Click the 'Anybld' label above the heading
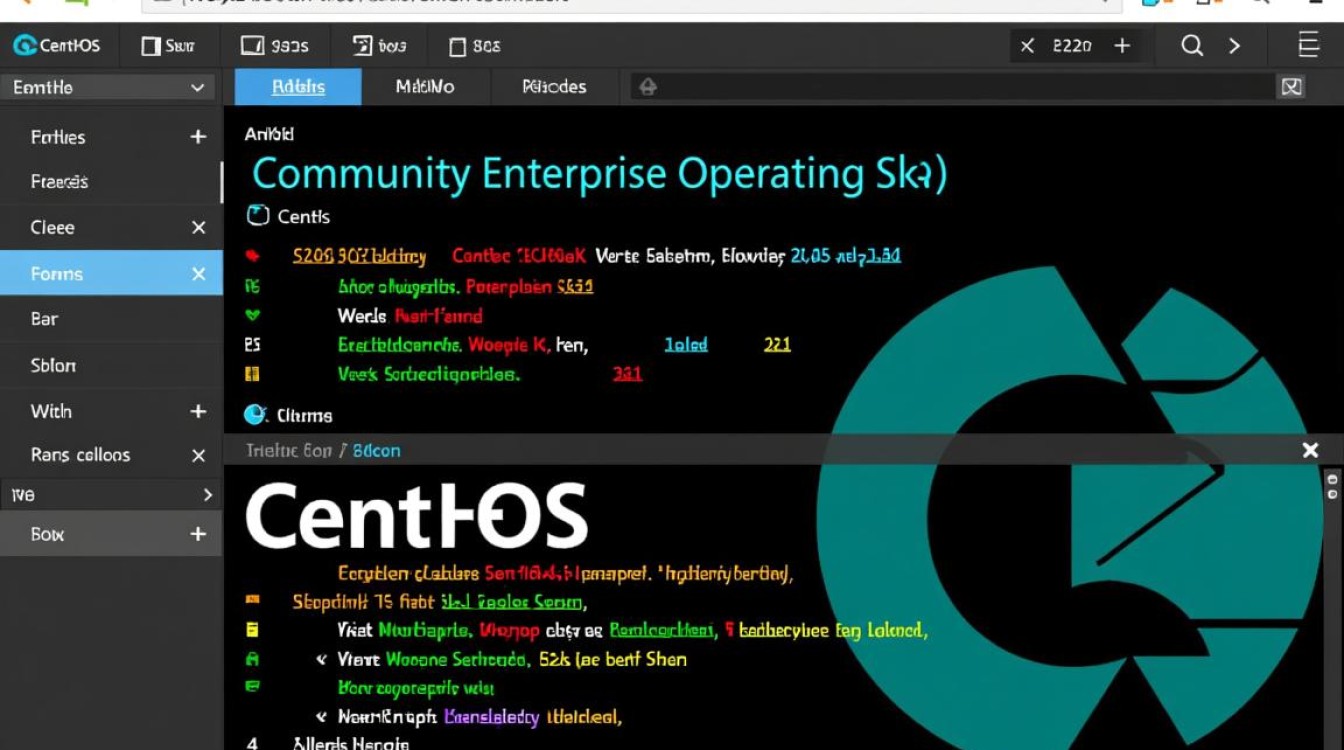This screenshot has height=750, width=1344. [x=269, y=134]
